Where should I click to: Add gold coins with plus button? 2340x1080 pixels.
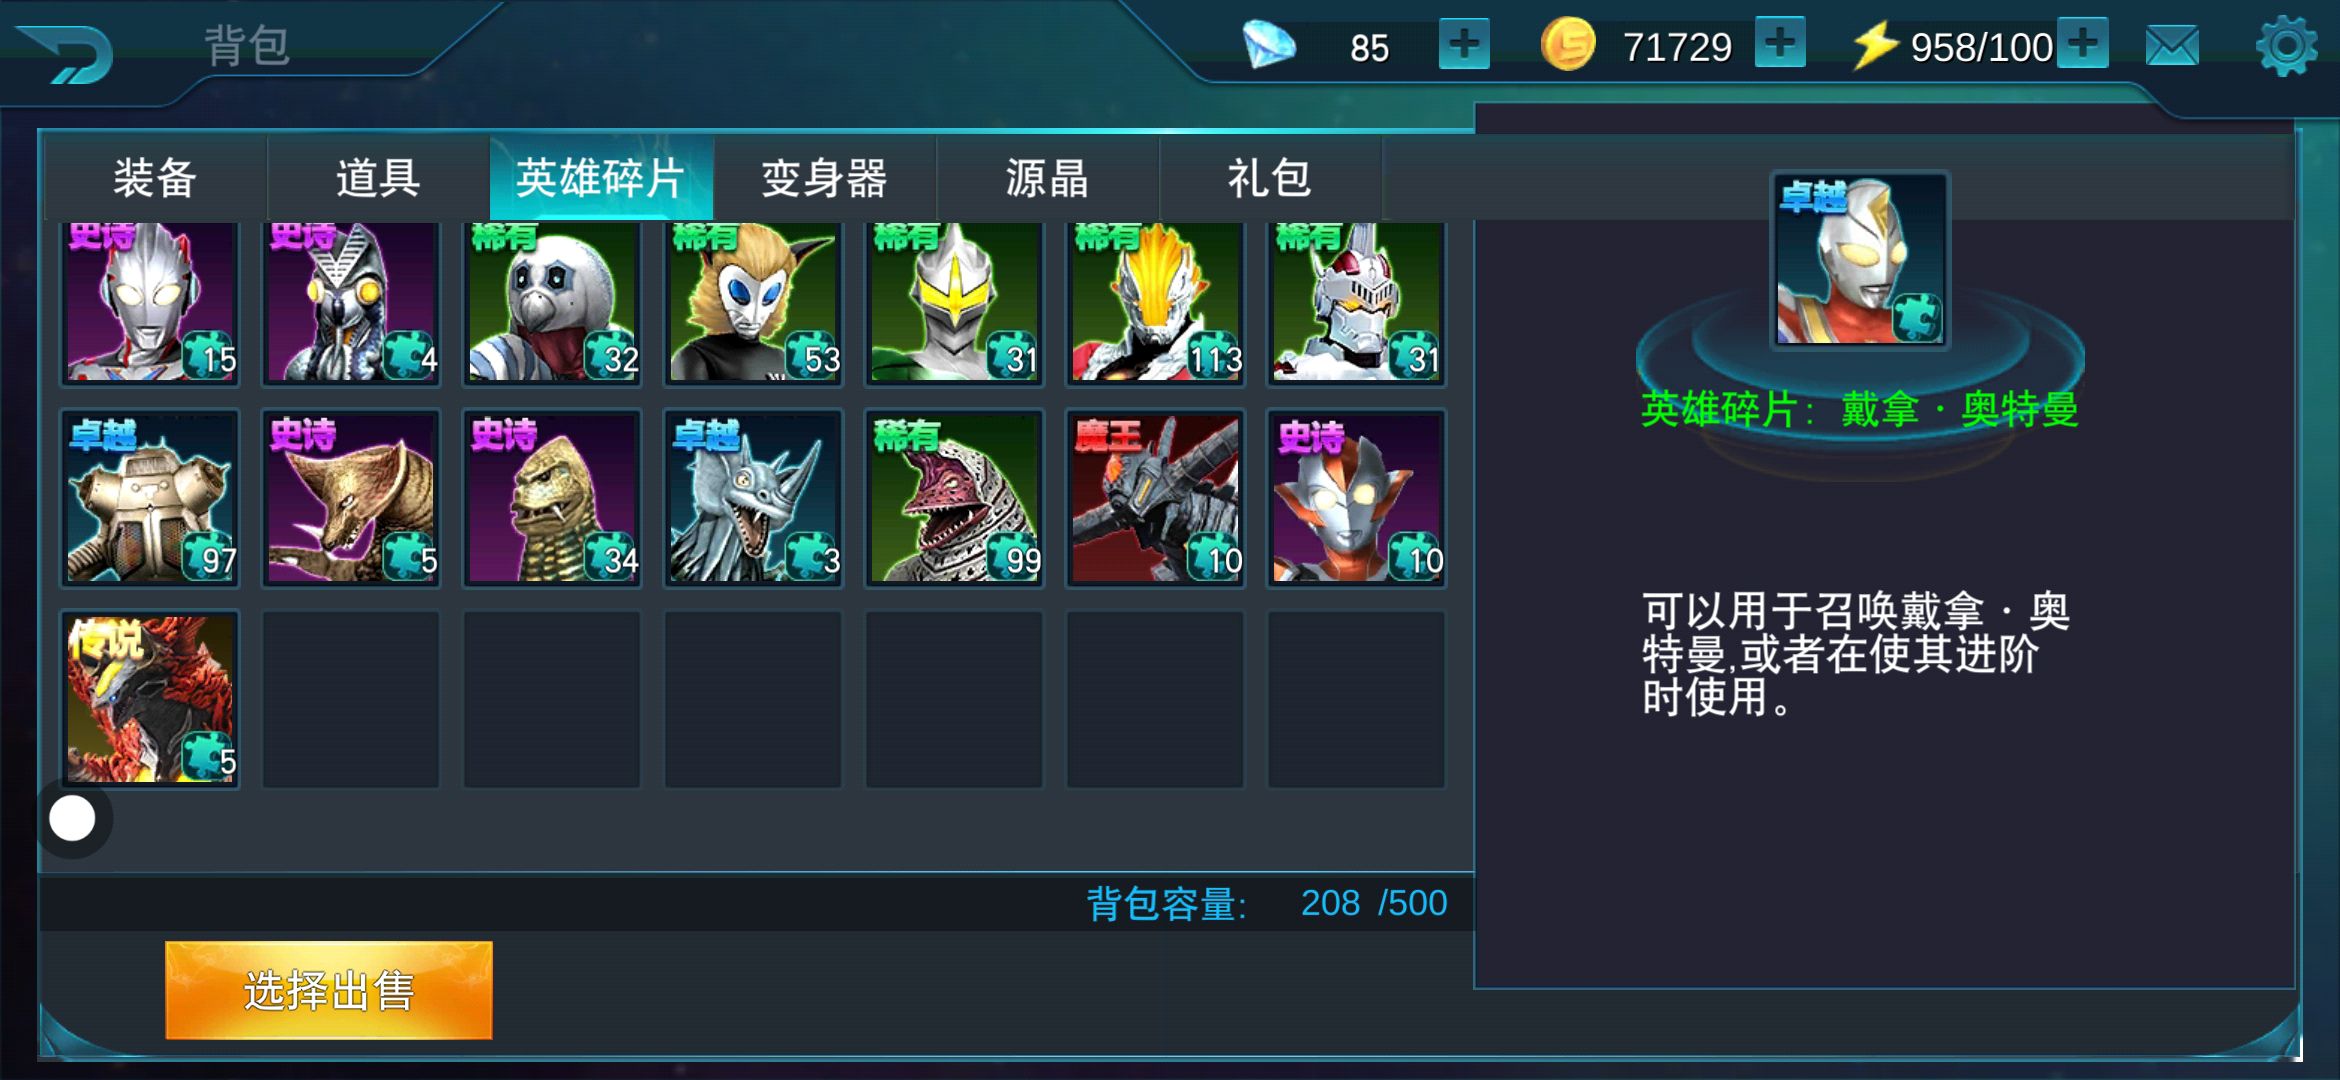click(x=1780, y=44)
